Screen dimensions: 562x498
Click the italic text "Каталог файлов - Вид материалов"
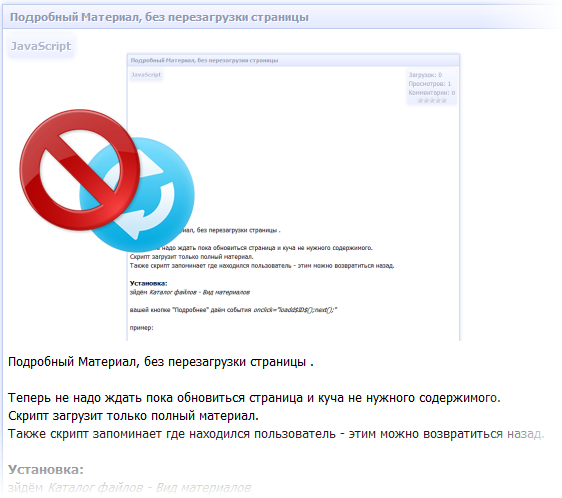[149, 488]
